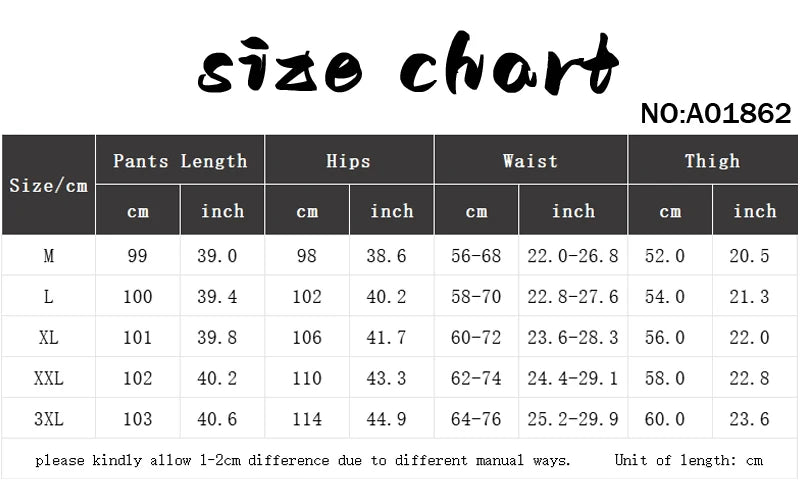Image resolution: width=800 pixels, height=487 pixels.
Task: Select the L size row label
Action: coord(48,297)
